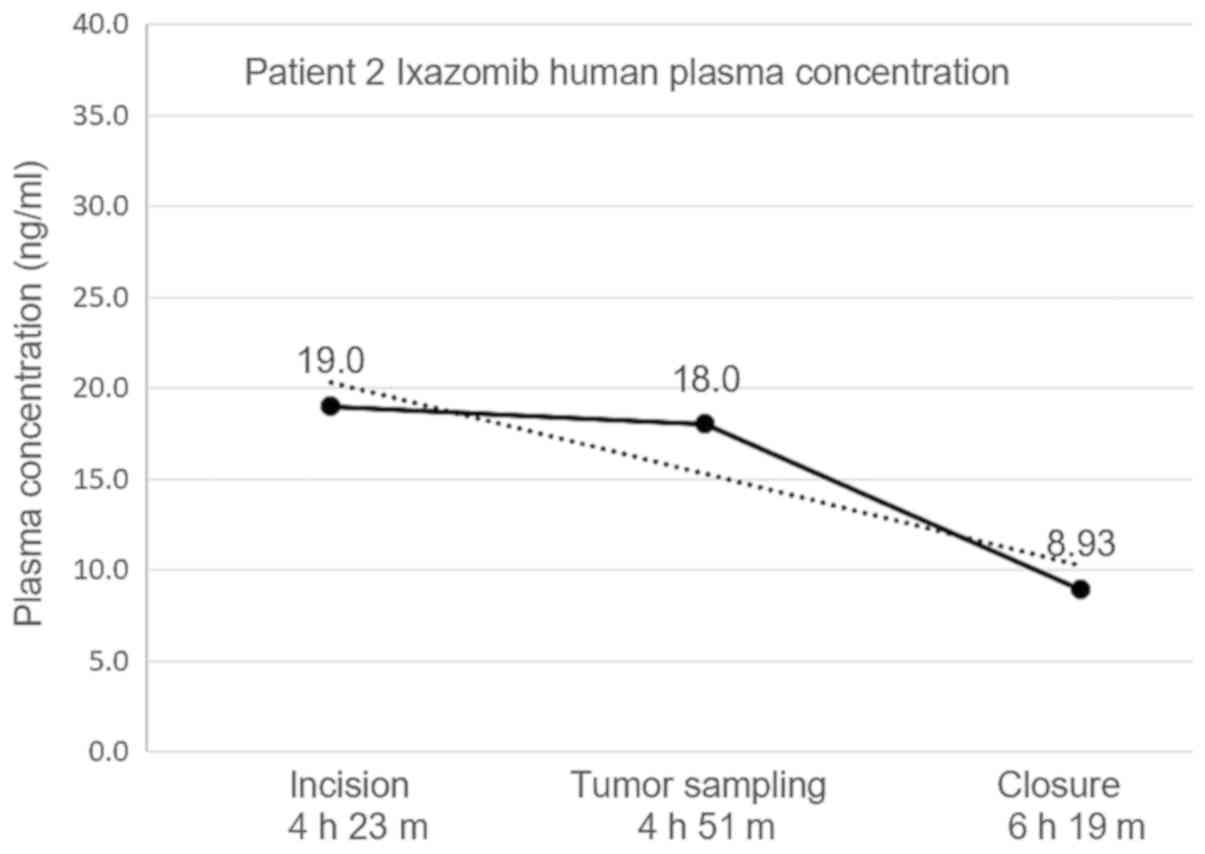Viewport: 1205px width, 854px height.
Task: Select the 18.0 data label
Action: [x=706, y=381]
